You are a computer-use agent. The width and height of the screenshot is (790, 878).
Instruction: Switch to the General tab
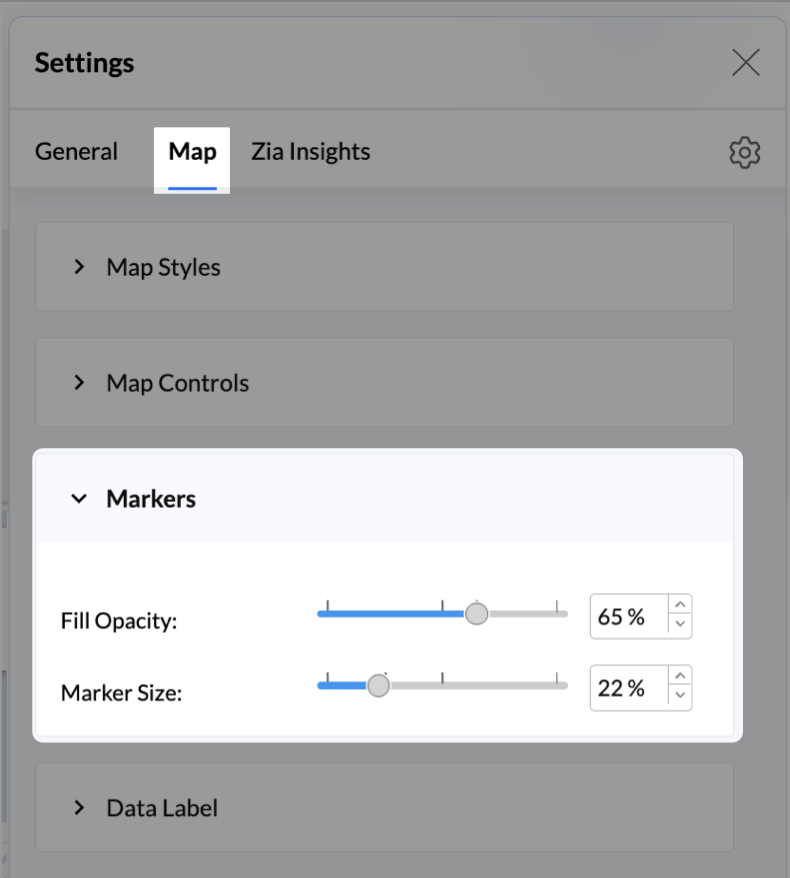(76, 152)
